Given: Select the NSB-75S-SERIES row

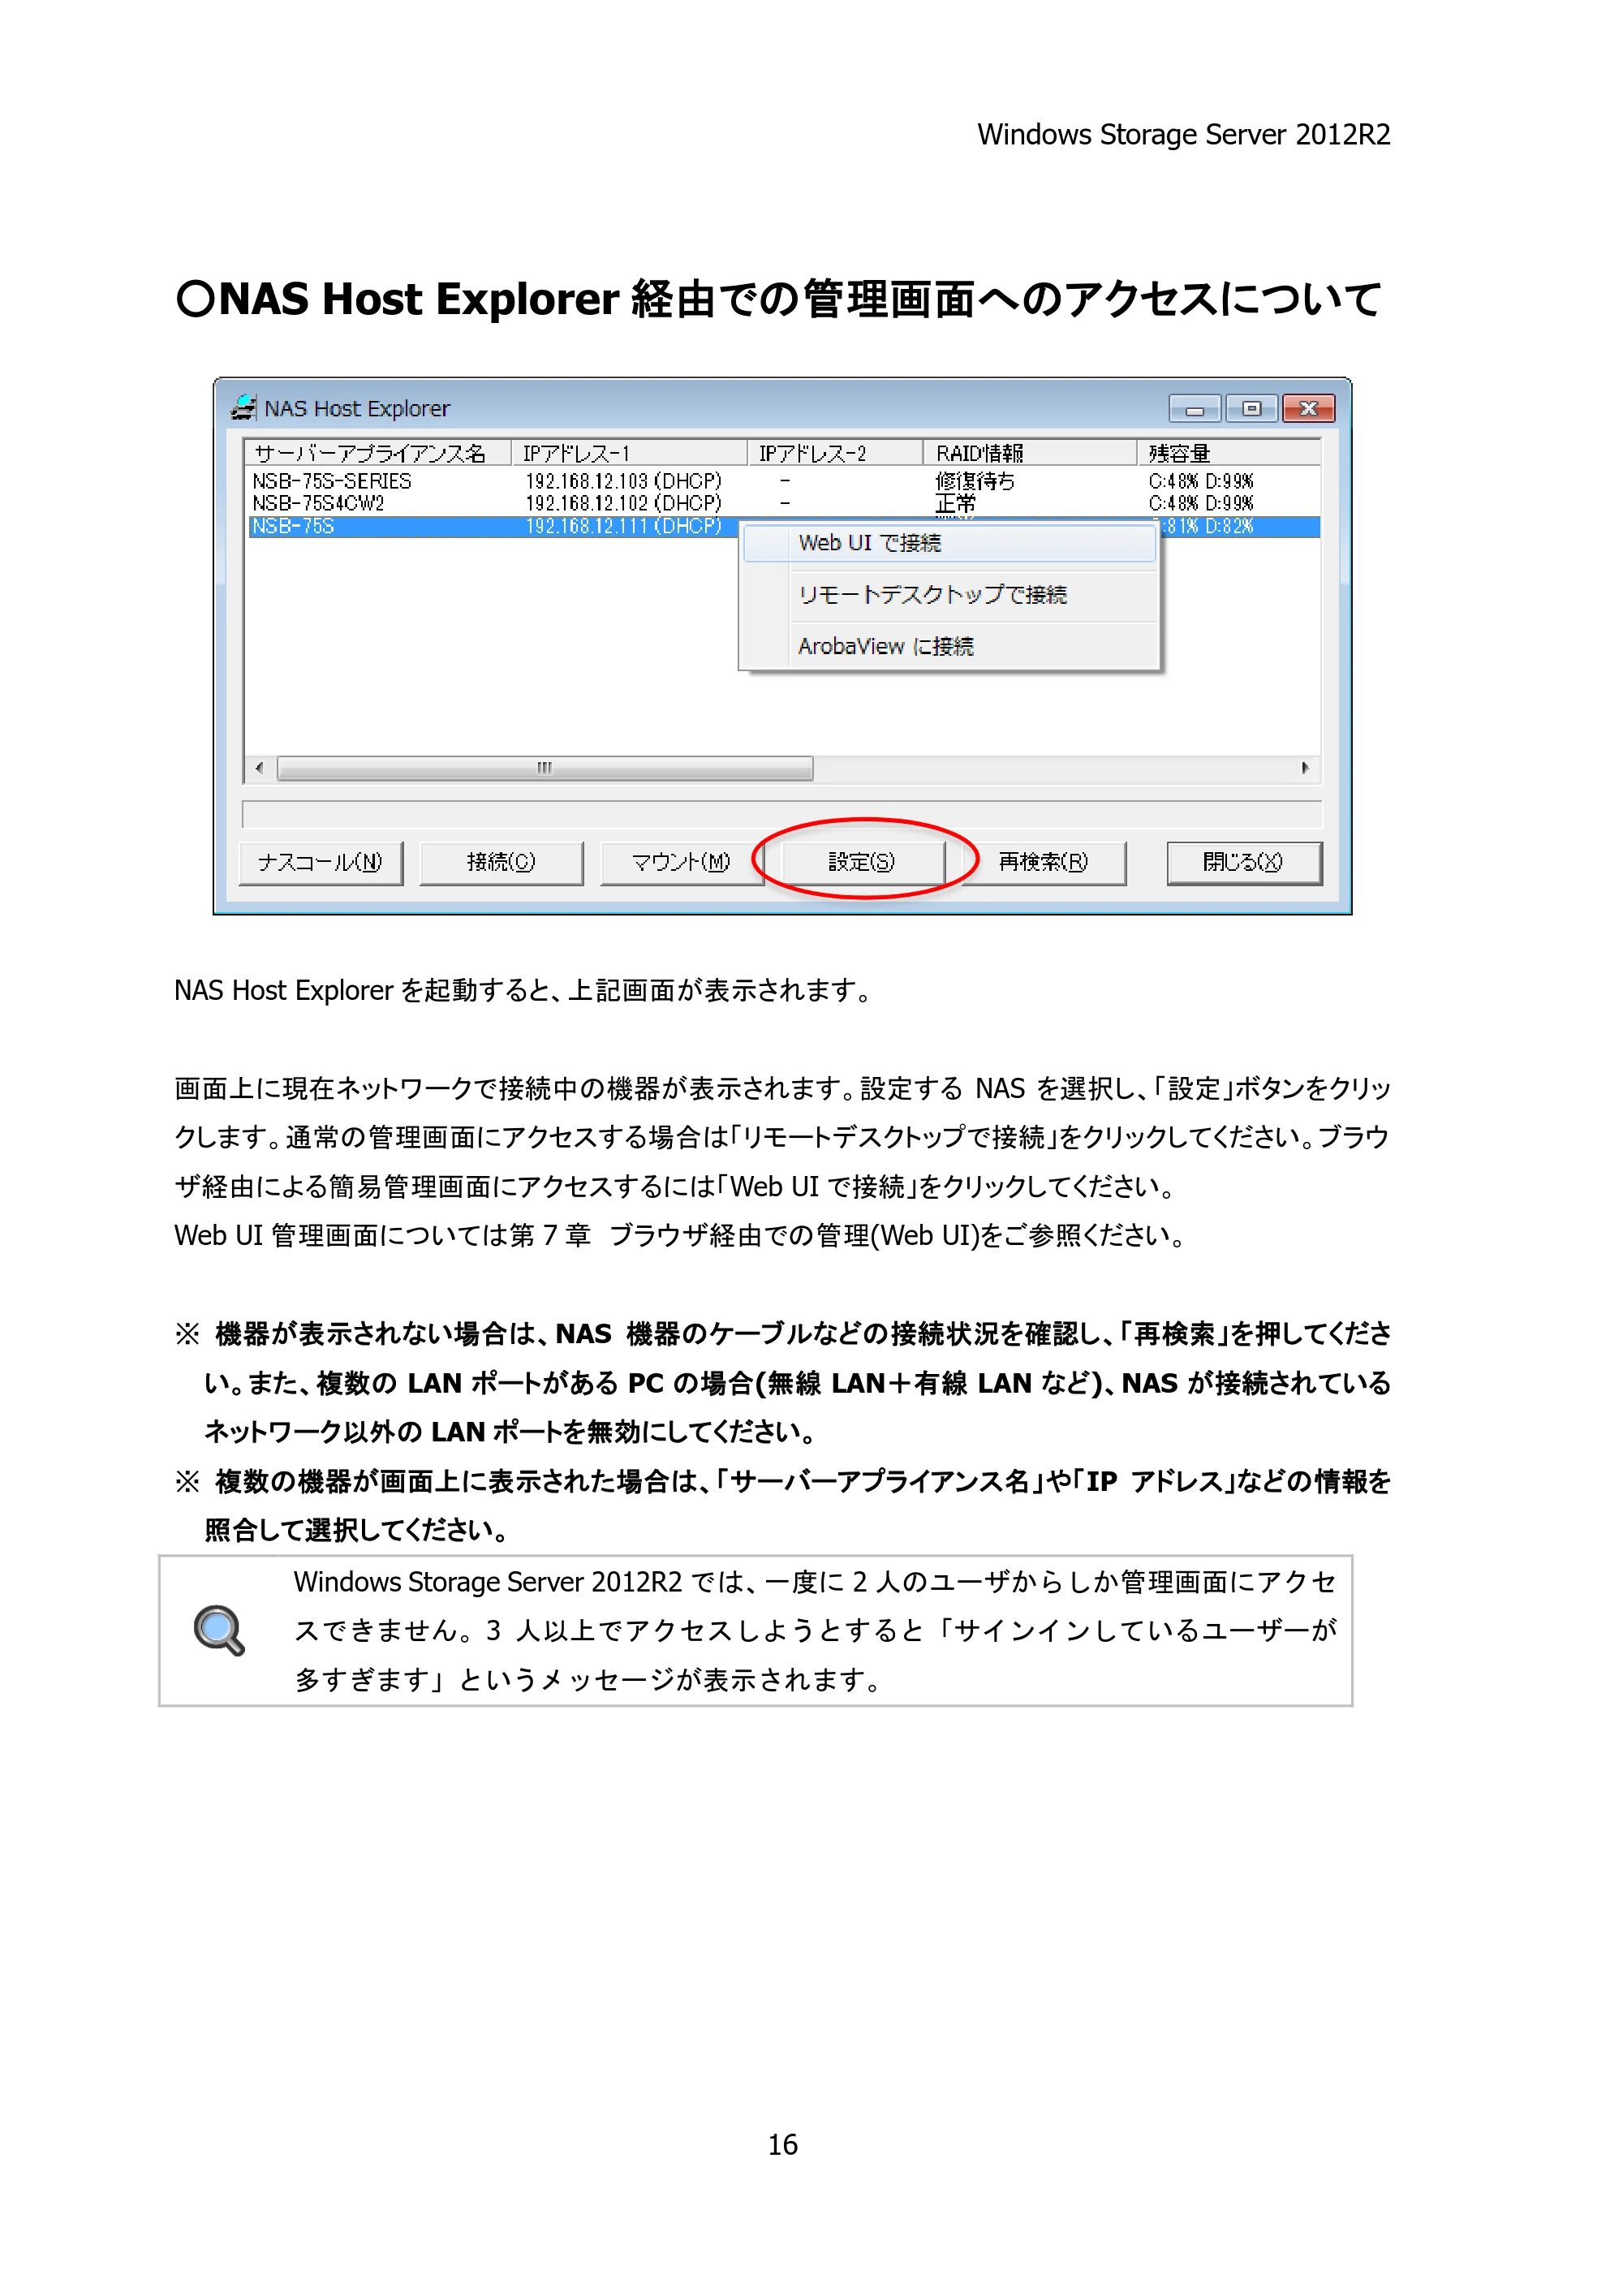Looking at the screenshot, I should coord(784,482).
